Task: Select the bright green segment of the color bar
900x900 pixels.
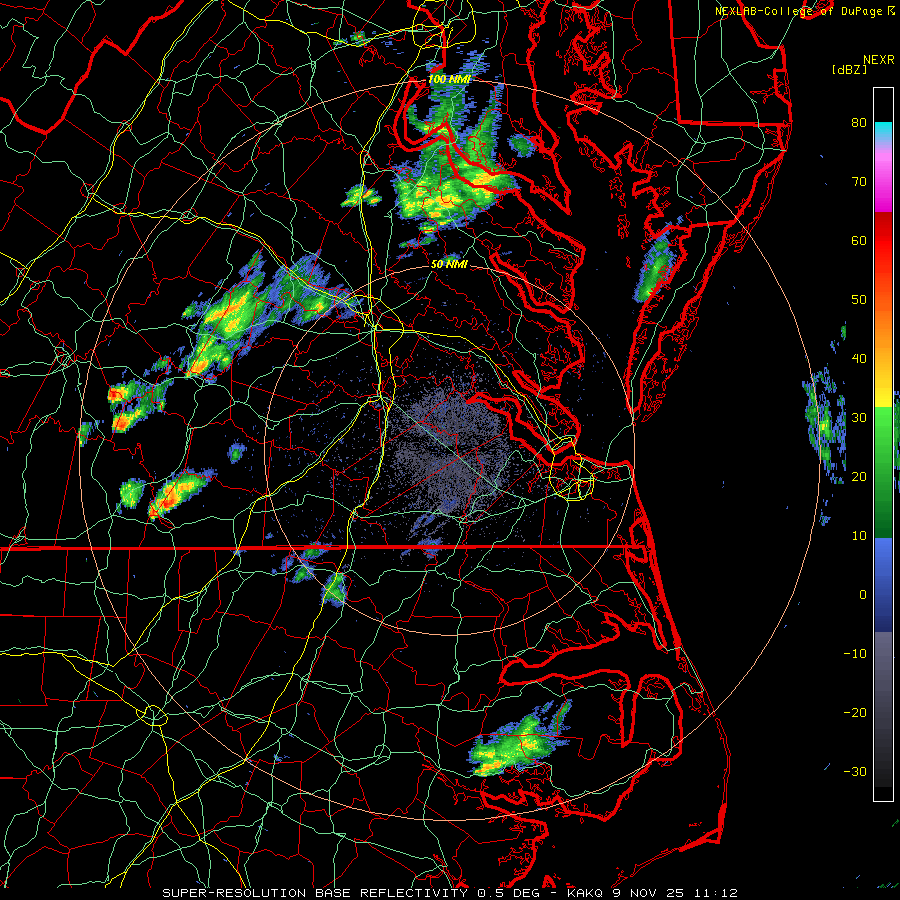Action: point(883,436)
